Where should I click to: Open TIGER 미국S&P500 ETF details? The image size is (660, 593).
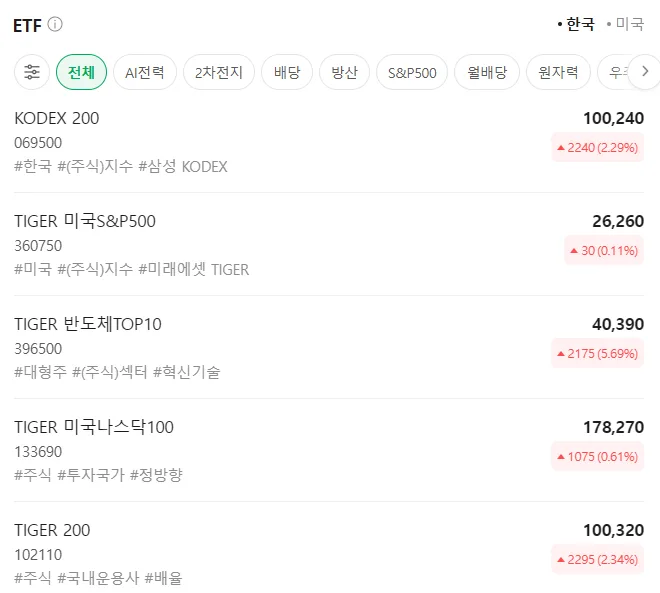tap(329, 245)
